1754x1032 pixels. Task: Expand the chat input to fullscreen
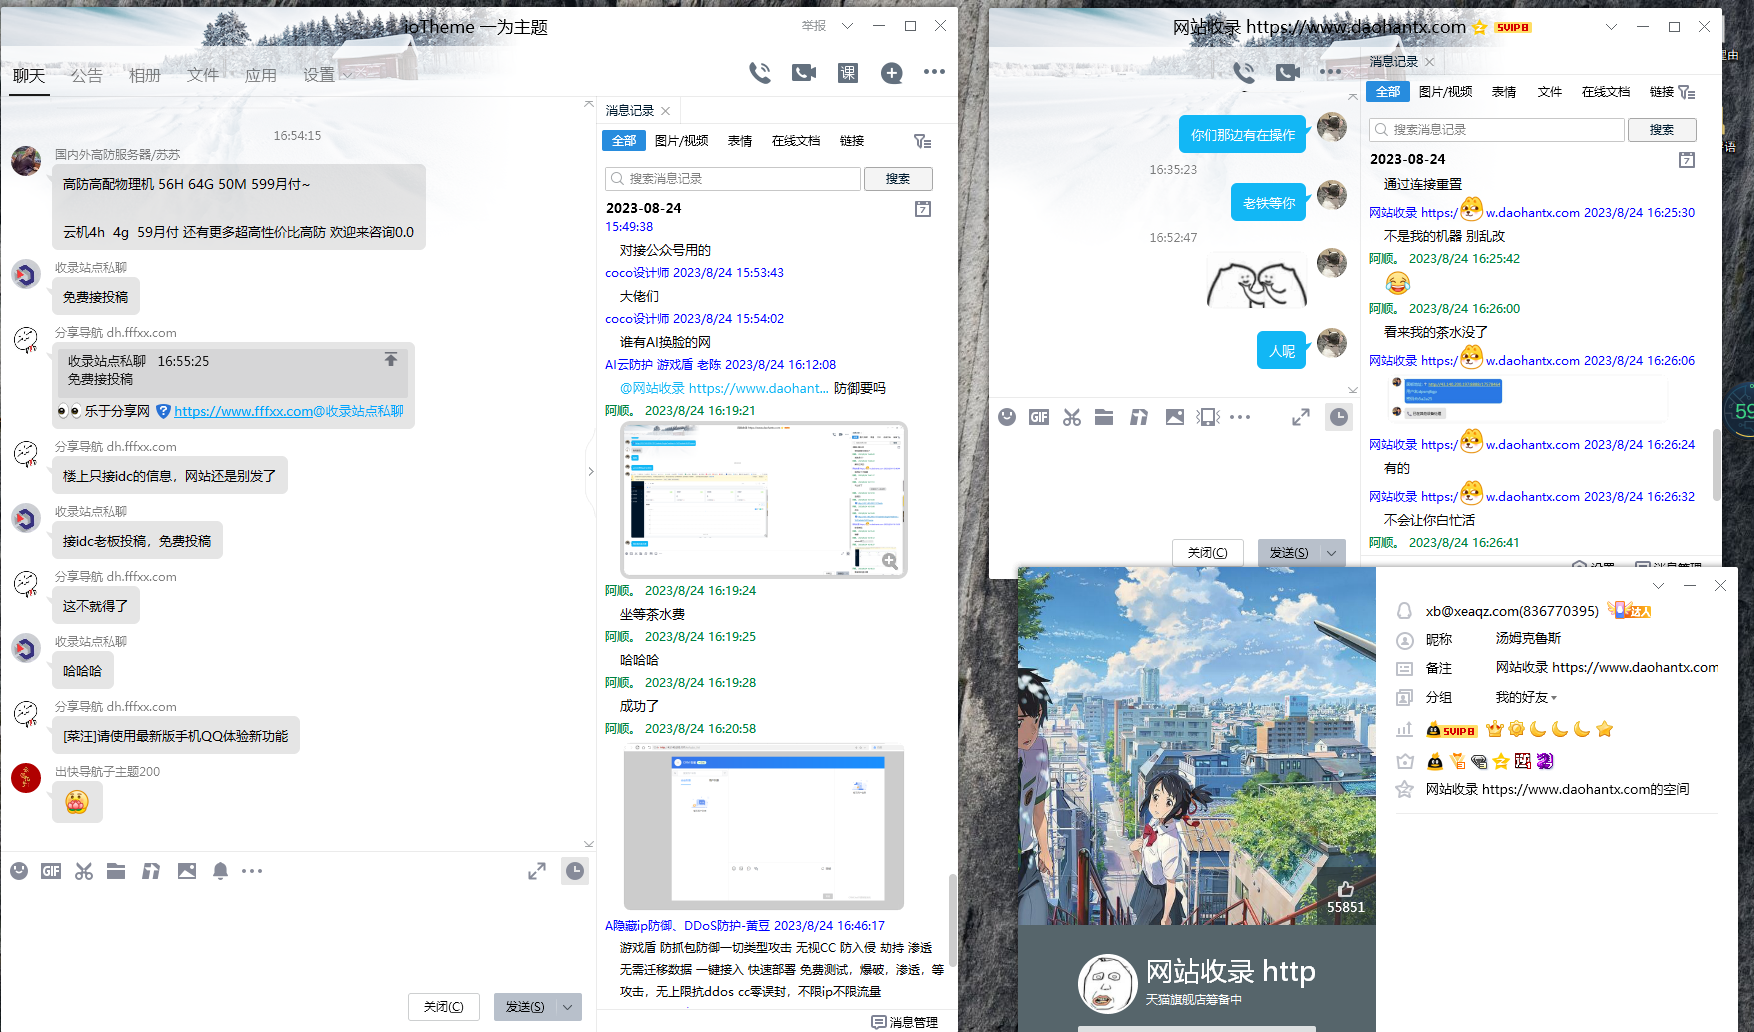pyautogui.click(x=537, y=871)
